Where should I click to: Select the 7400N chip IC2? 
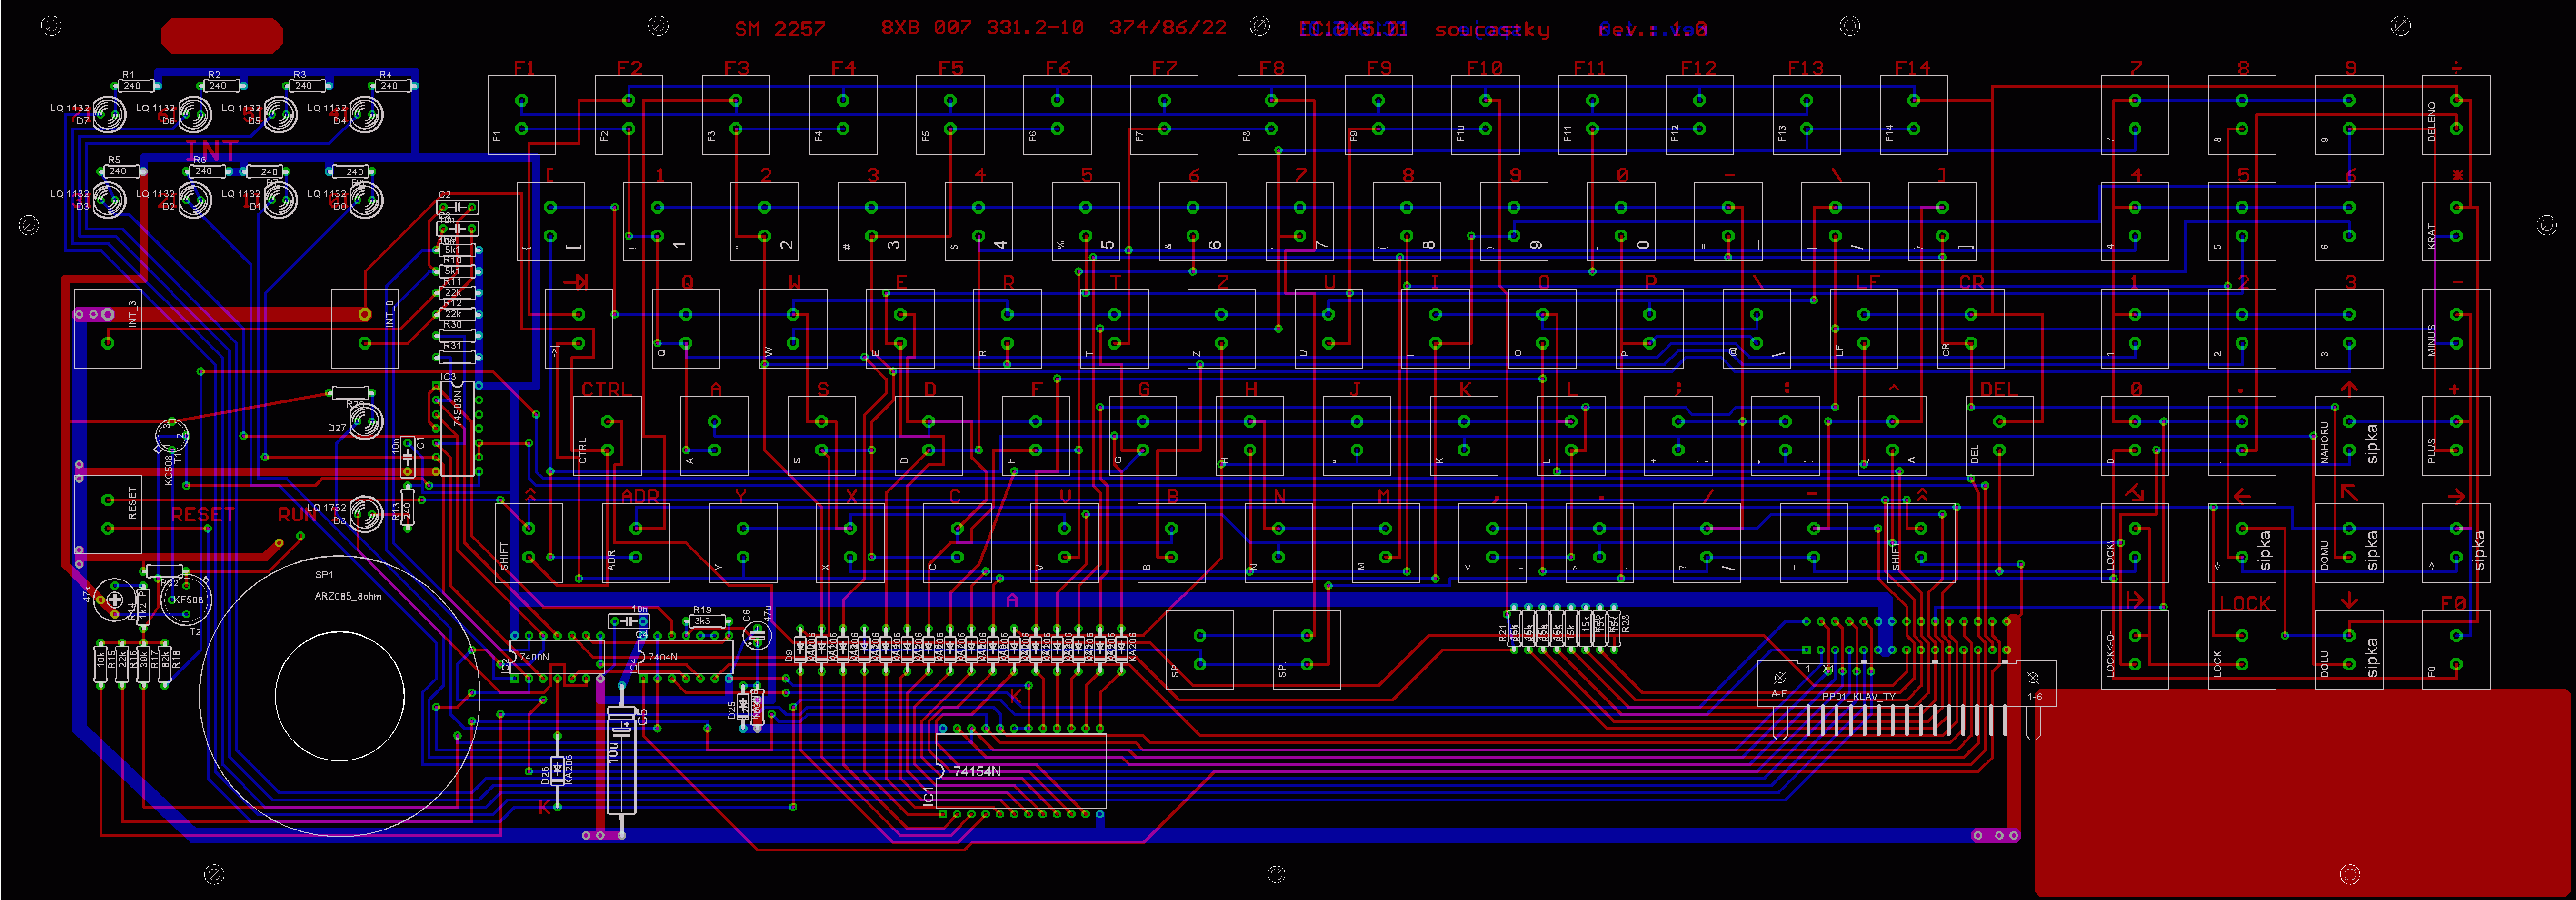point(556,657)
